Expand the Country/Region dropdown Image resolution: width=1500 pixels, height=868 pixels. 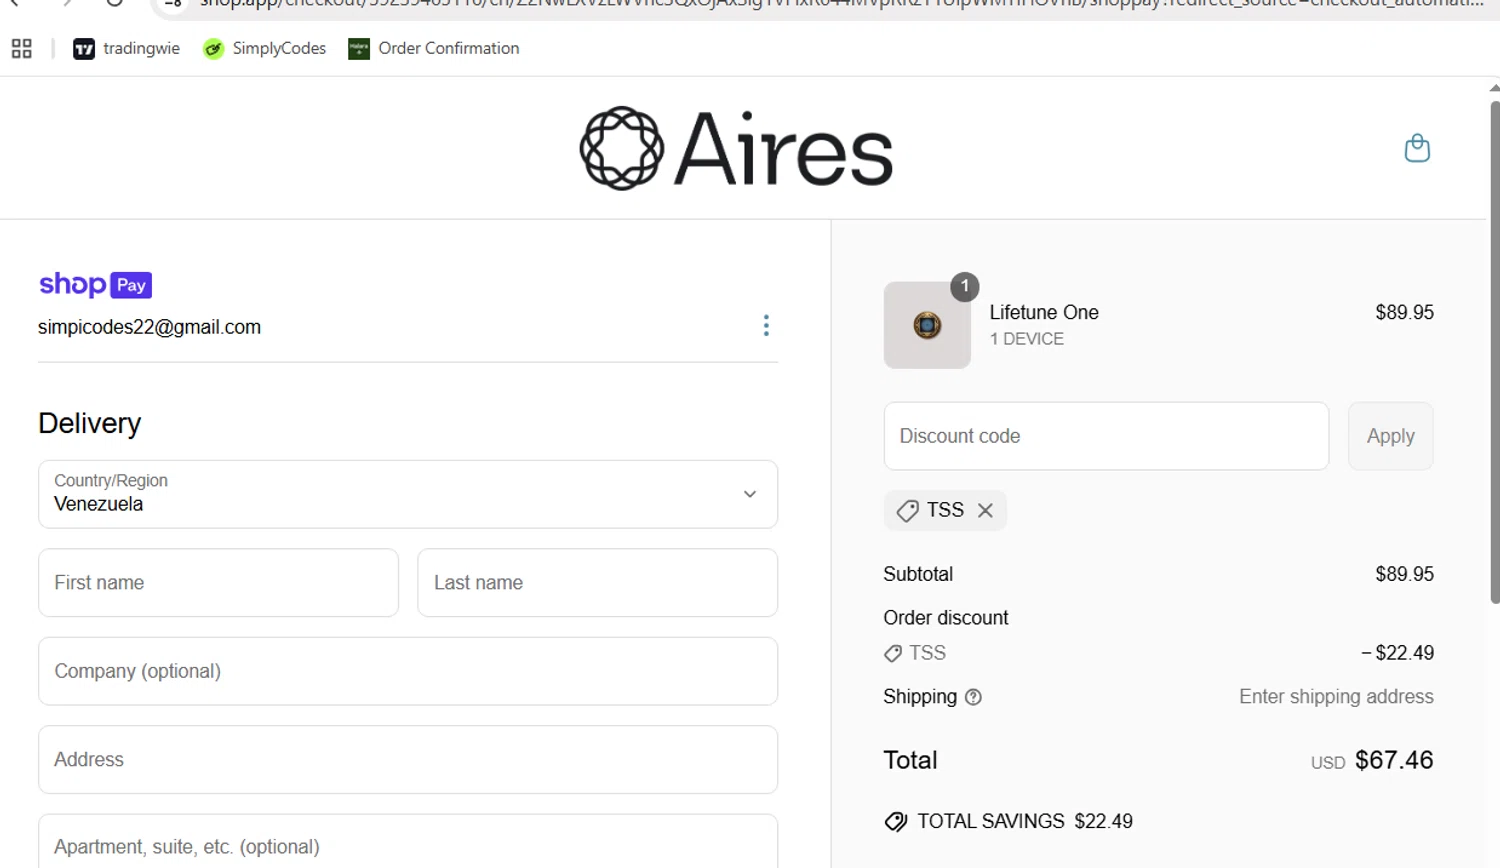[408, 494]
